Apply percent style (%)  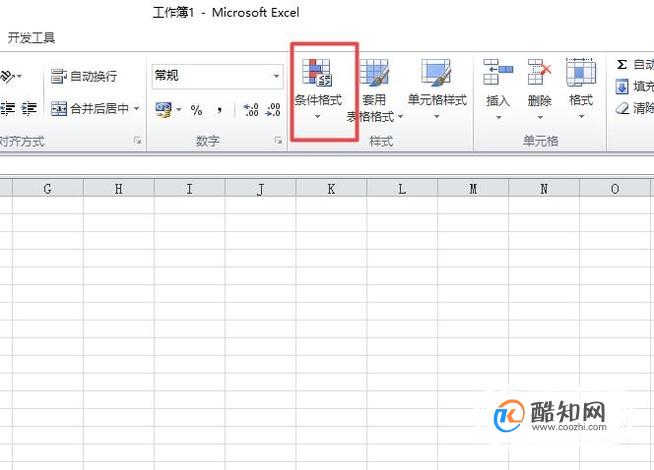click(x=196, y=110)
